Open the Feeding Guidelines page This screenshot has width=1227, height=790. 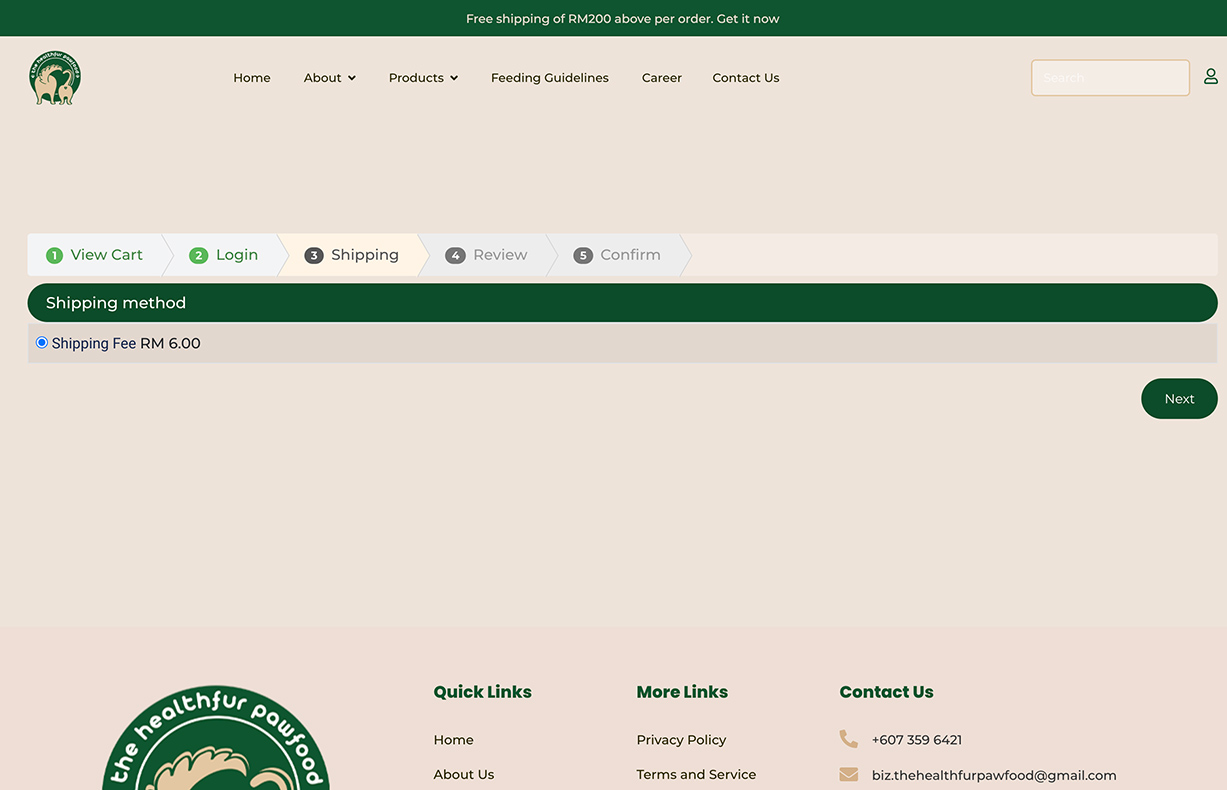pos(549,78)
